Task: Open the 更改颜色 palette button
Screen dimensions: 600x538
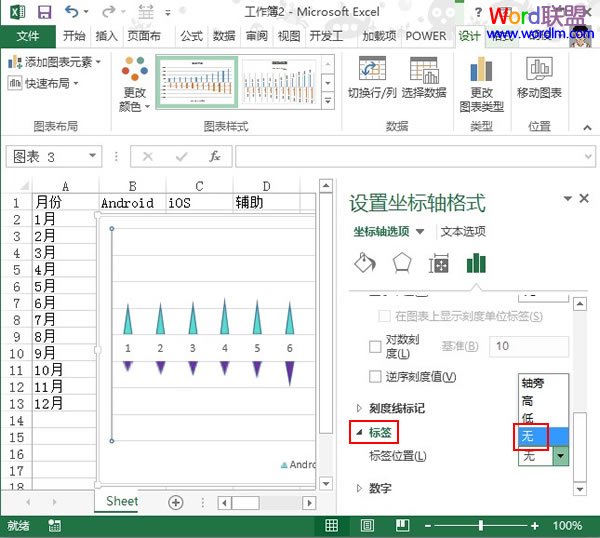Action: pyautogui.click(x=134, y=84)
